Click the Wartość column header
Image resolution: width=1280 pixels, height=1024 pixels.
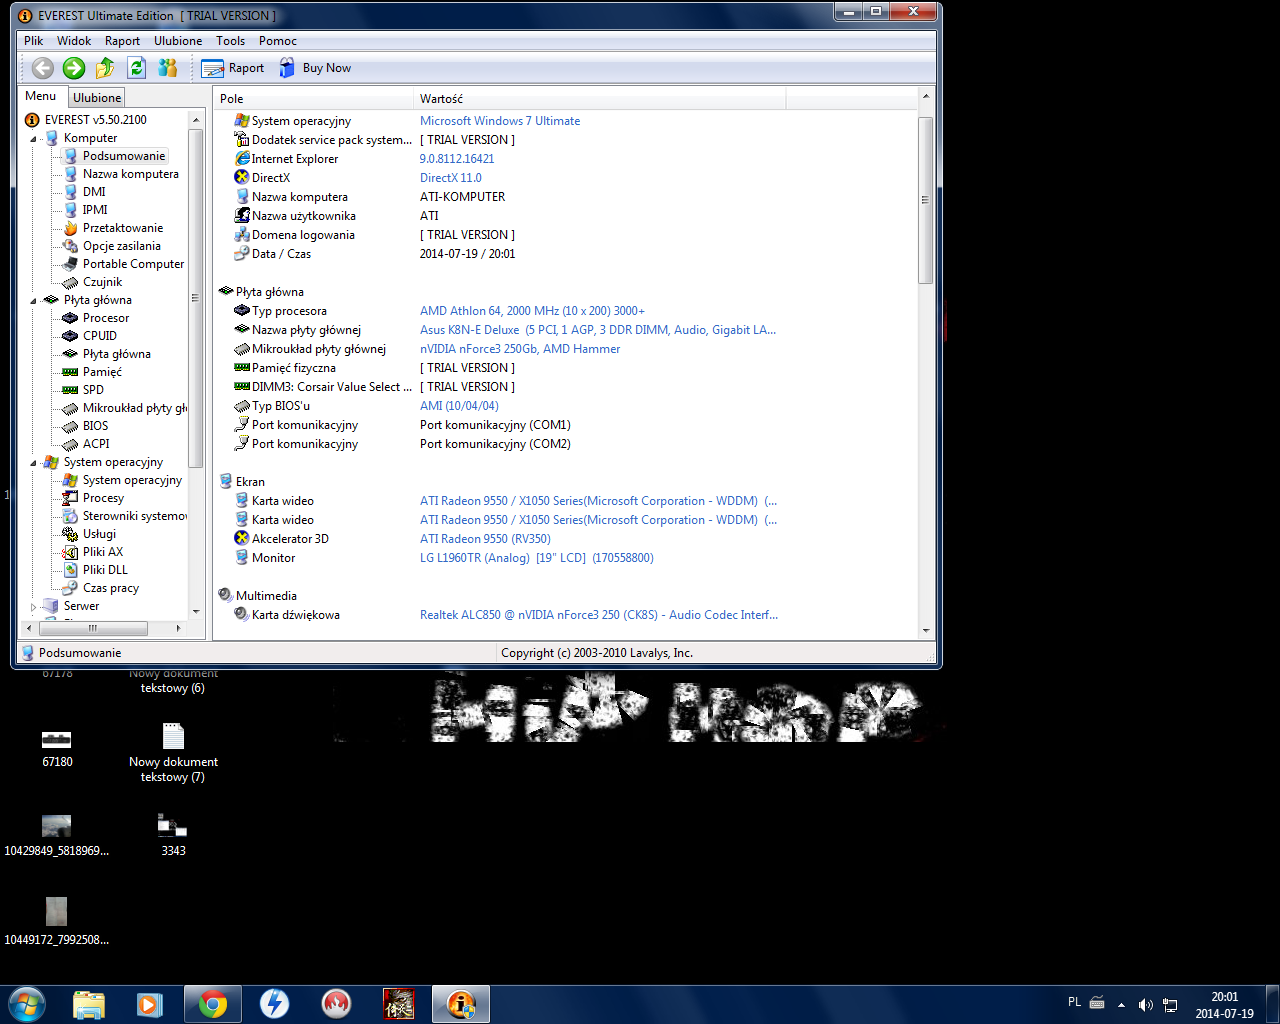click(600, 98)
